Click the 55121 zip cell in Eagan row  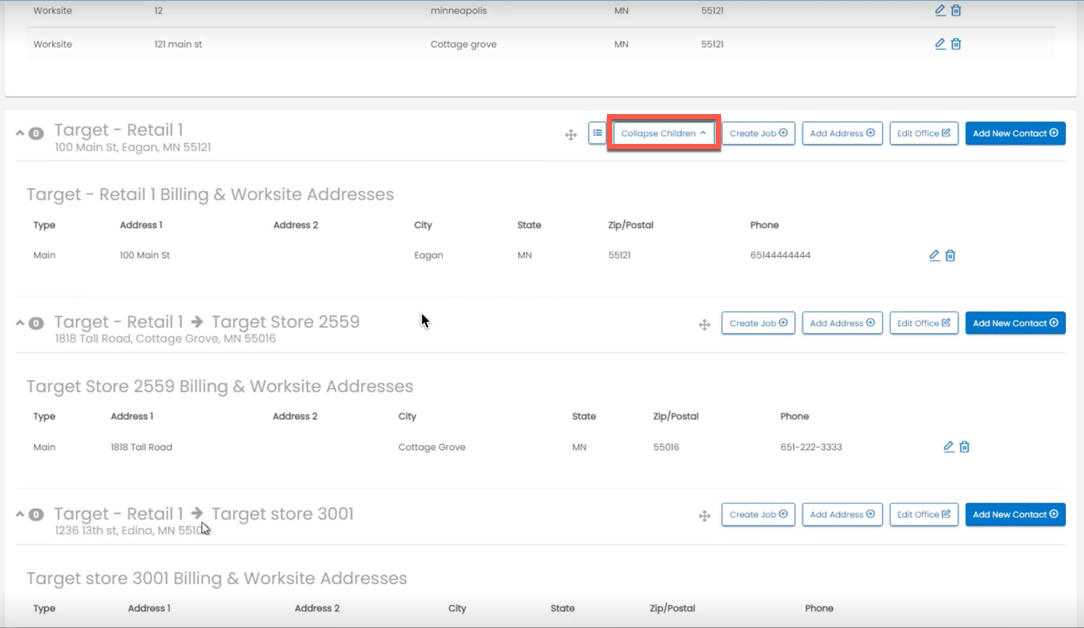click(619, 255)
